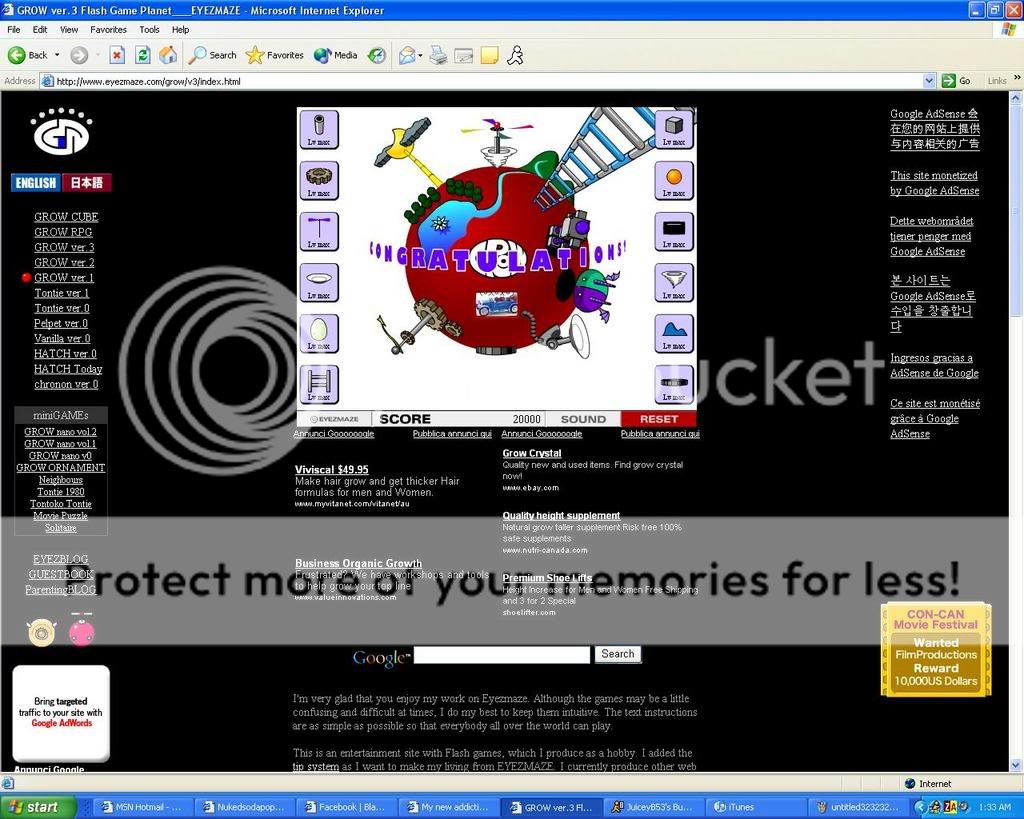Screen dimensions: 1024x819
Task: Refresh the page with green arrows icon
Action: [142, 56]
